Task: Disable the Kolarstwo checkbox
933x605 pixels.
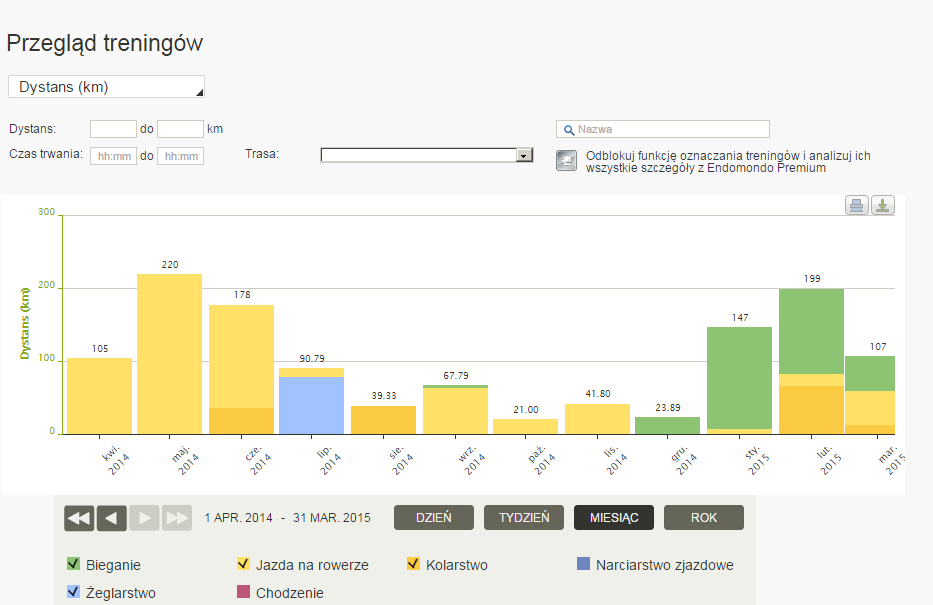Action: [x=413, y=564]
